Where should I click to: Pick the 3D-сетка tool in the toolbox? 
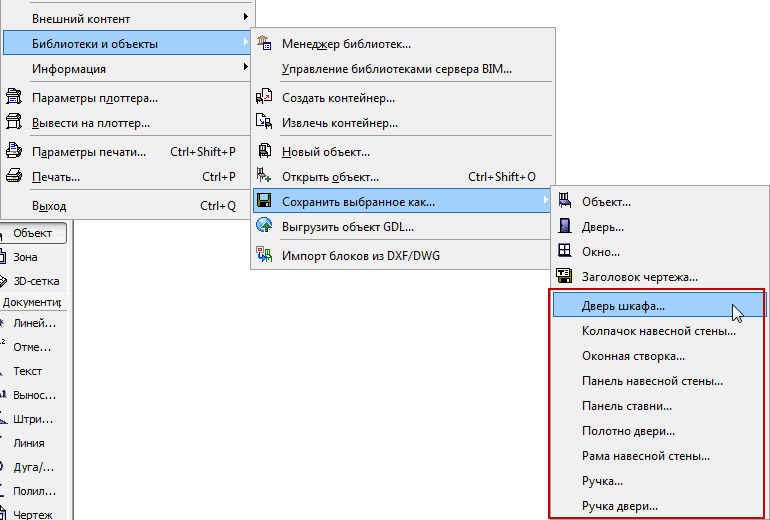[36, 281]
